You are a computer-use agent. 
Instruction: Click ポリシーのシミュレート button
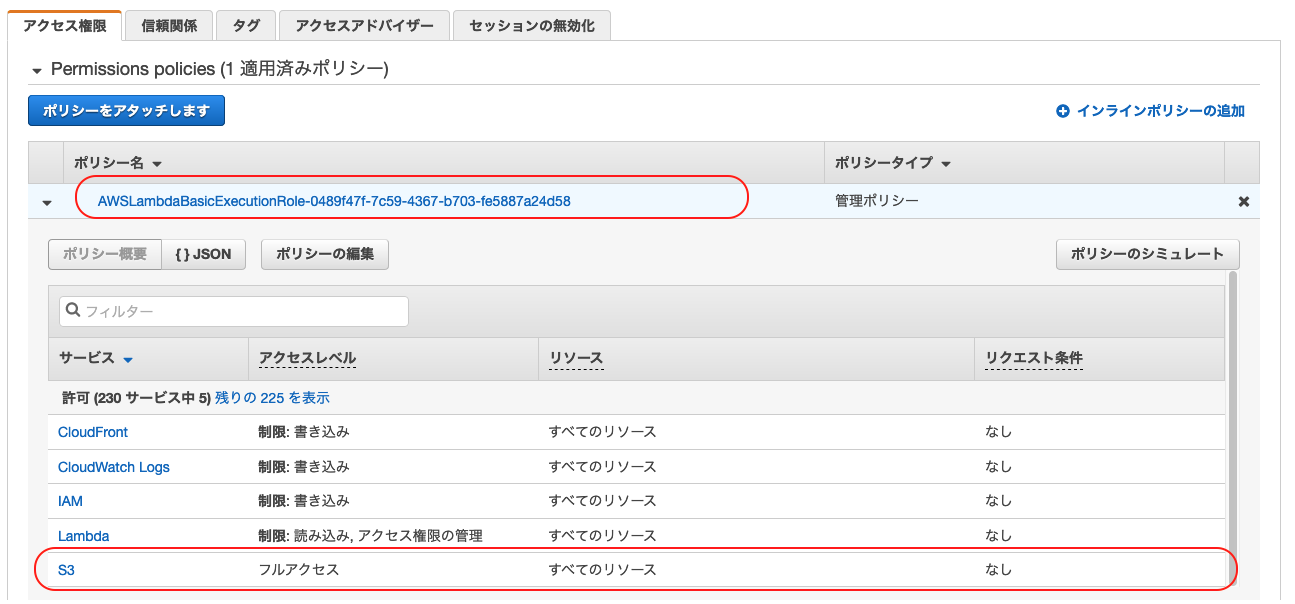pos(1147,254)
